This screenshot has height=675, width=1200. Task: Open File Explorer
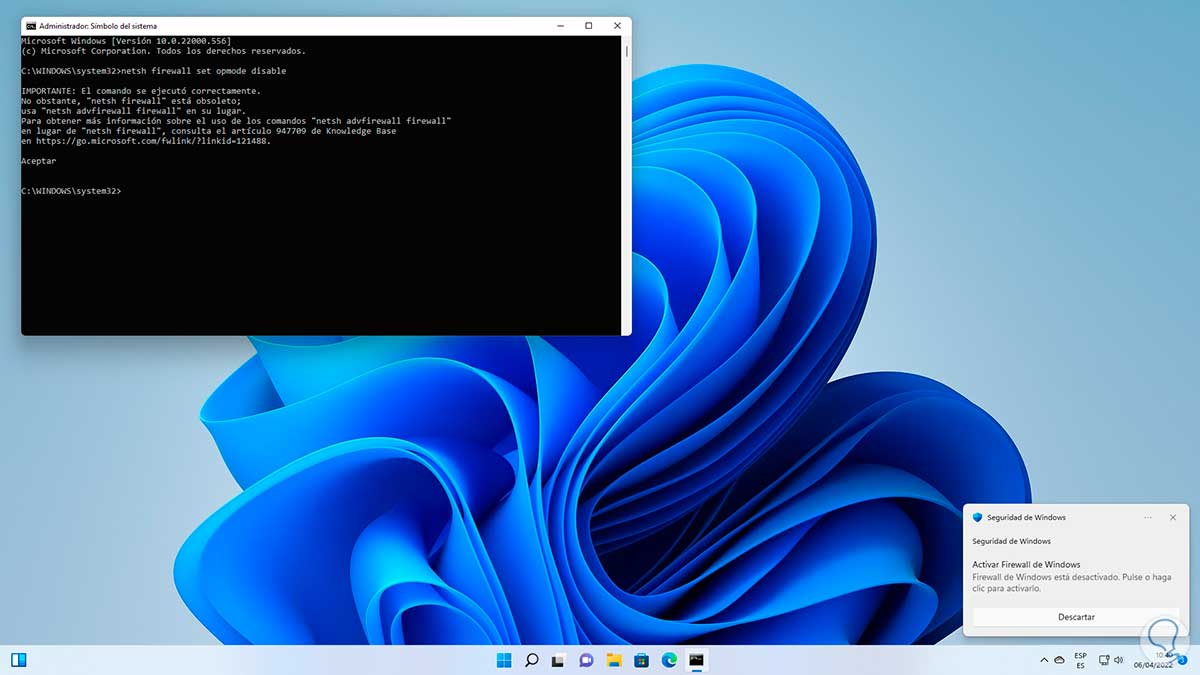coord(613,660)
